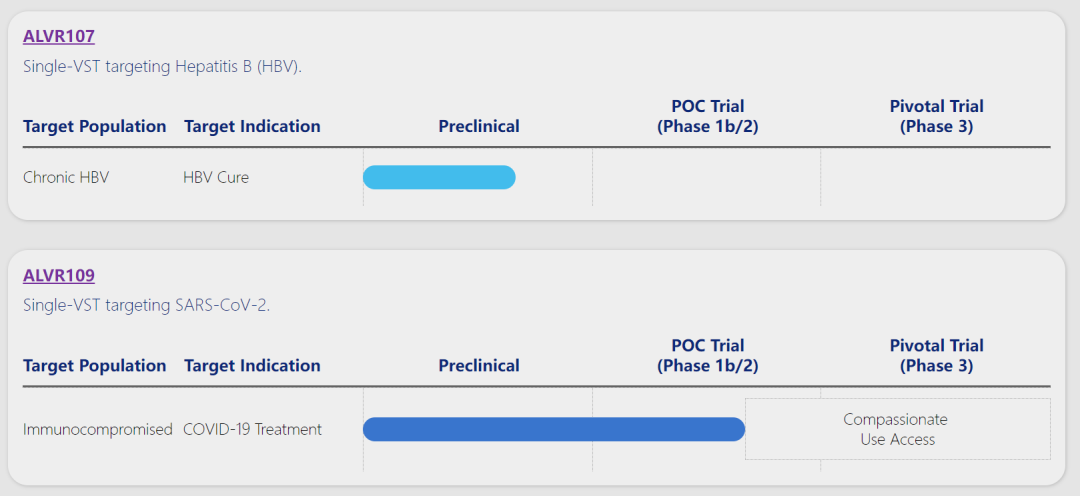The image size is (1080, 496).
Task: Click Target Indication header in ALVR109 table
Action: pos(252,365)
